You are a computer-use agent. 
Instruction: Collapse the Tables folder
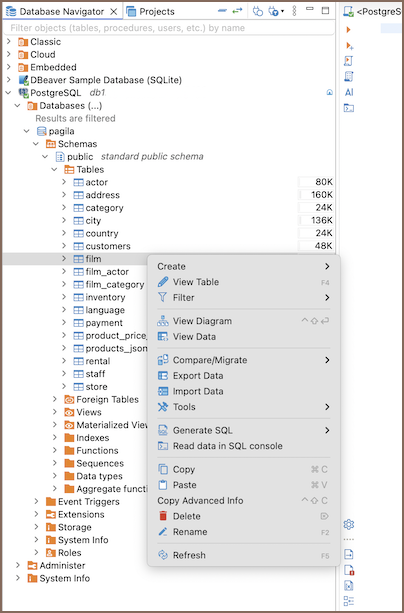click(x=54, y=169)
